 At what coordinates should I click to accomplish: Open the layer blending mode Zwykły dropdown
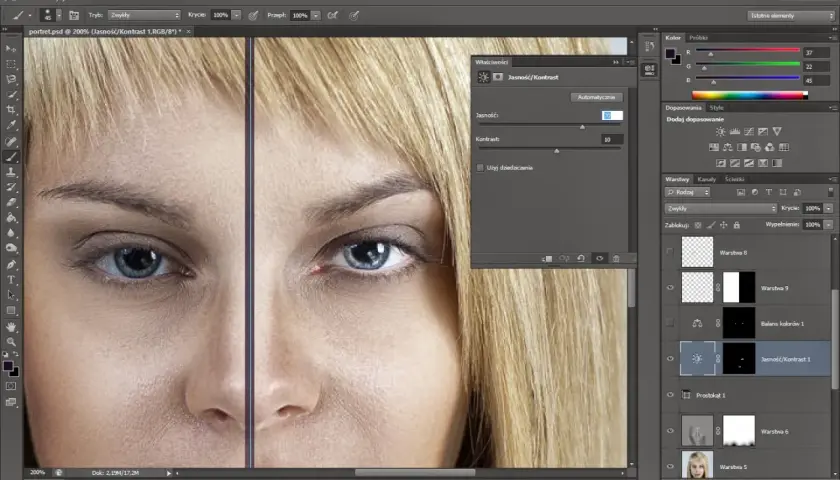tap(721, 208)
